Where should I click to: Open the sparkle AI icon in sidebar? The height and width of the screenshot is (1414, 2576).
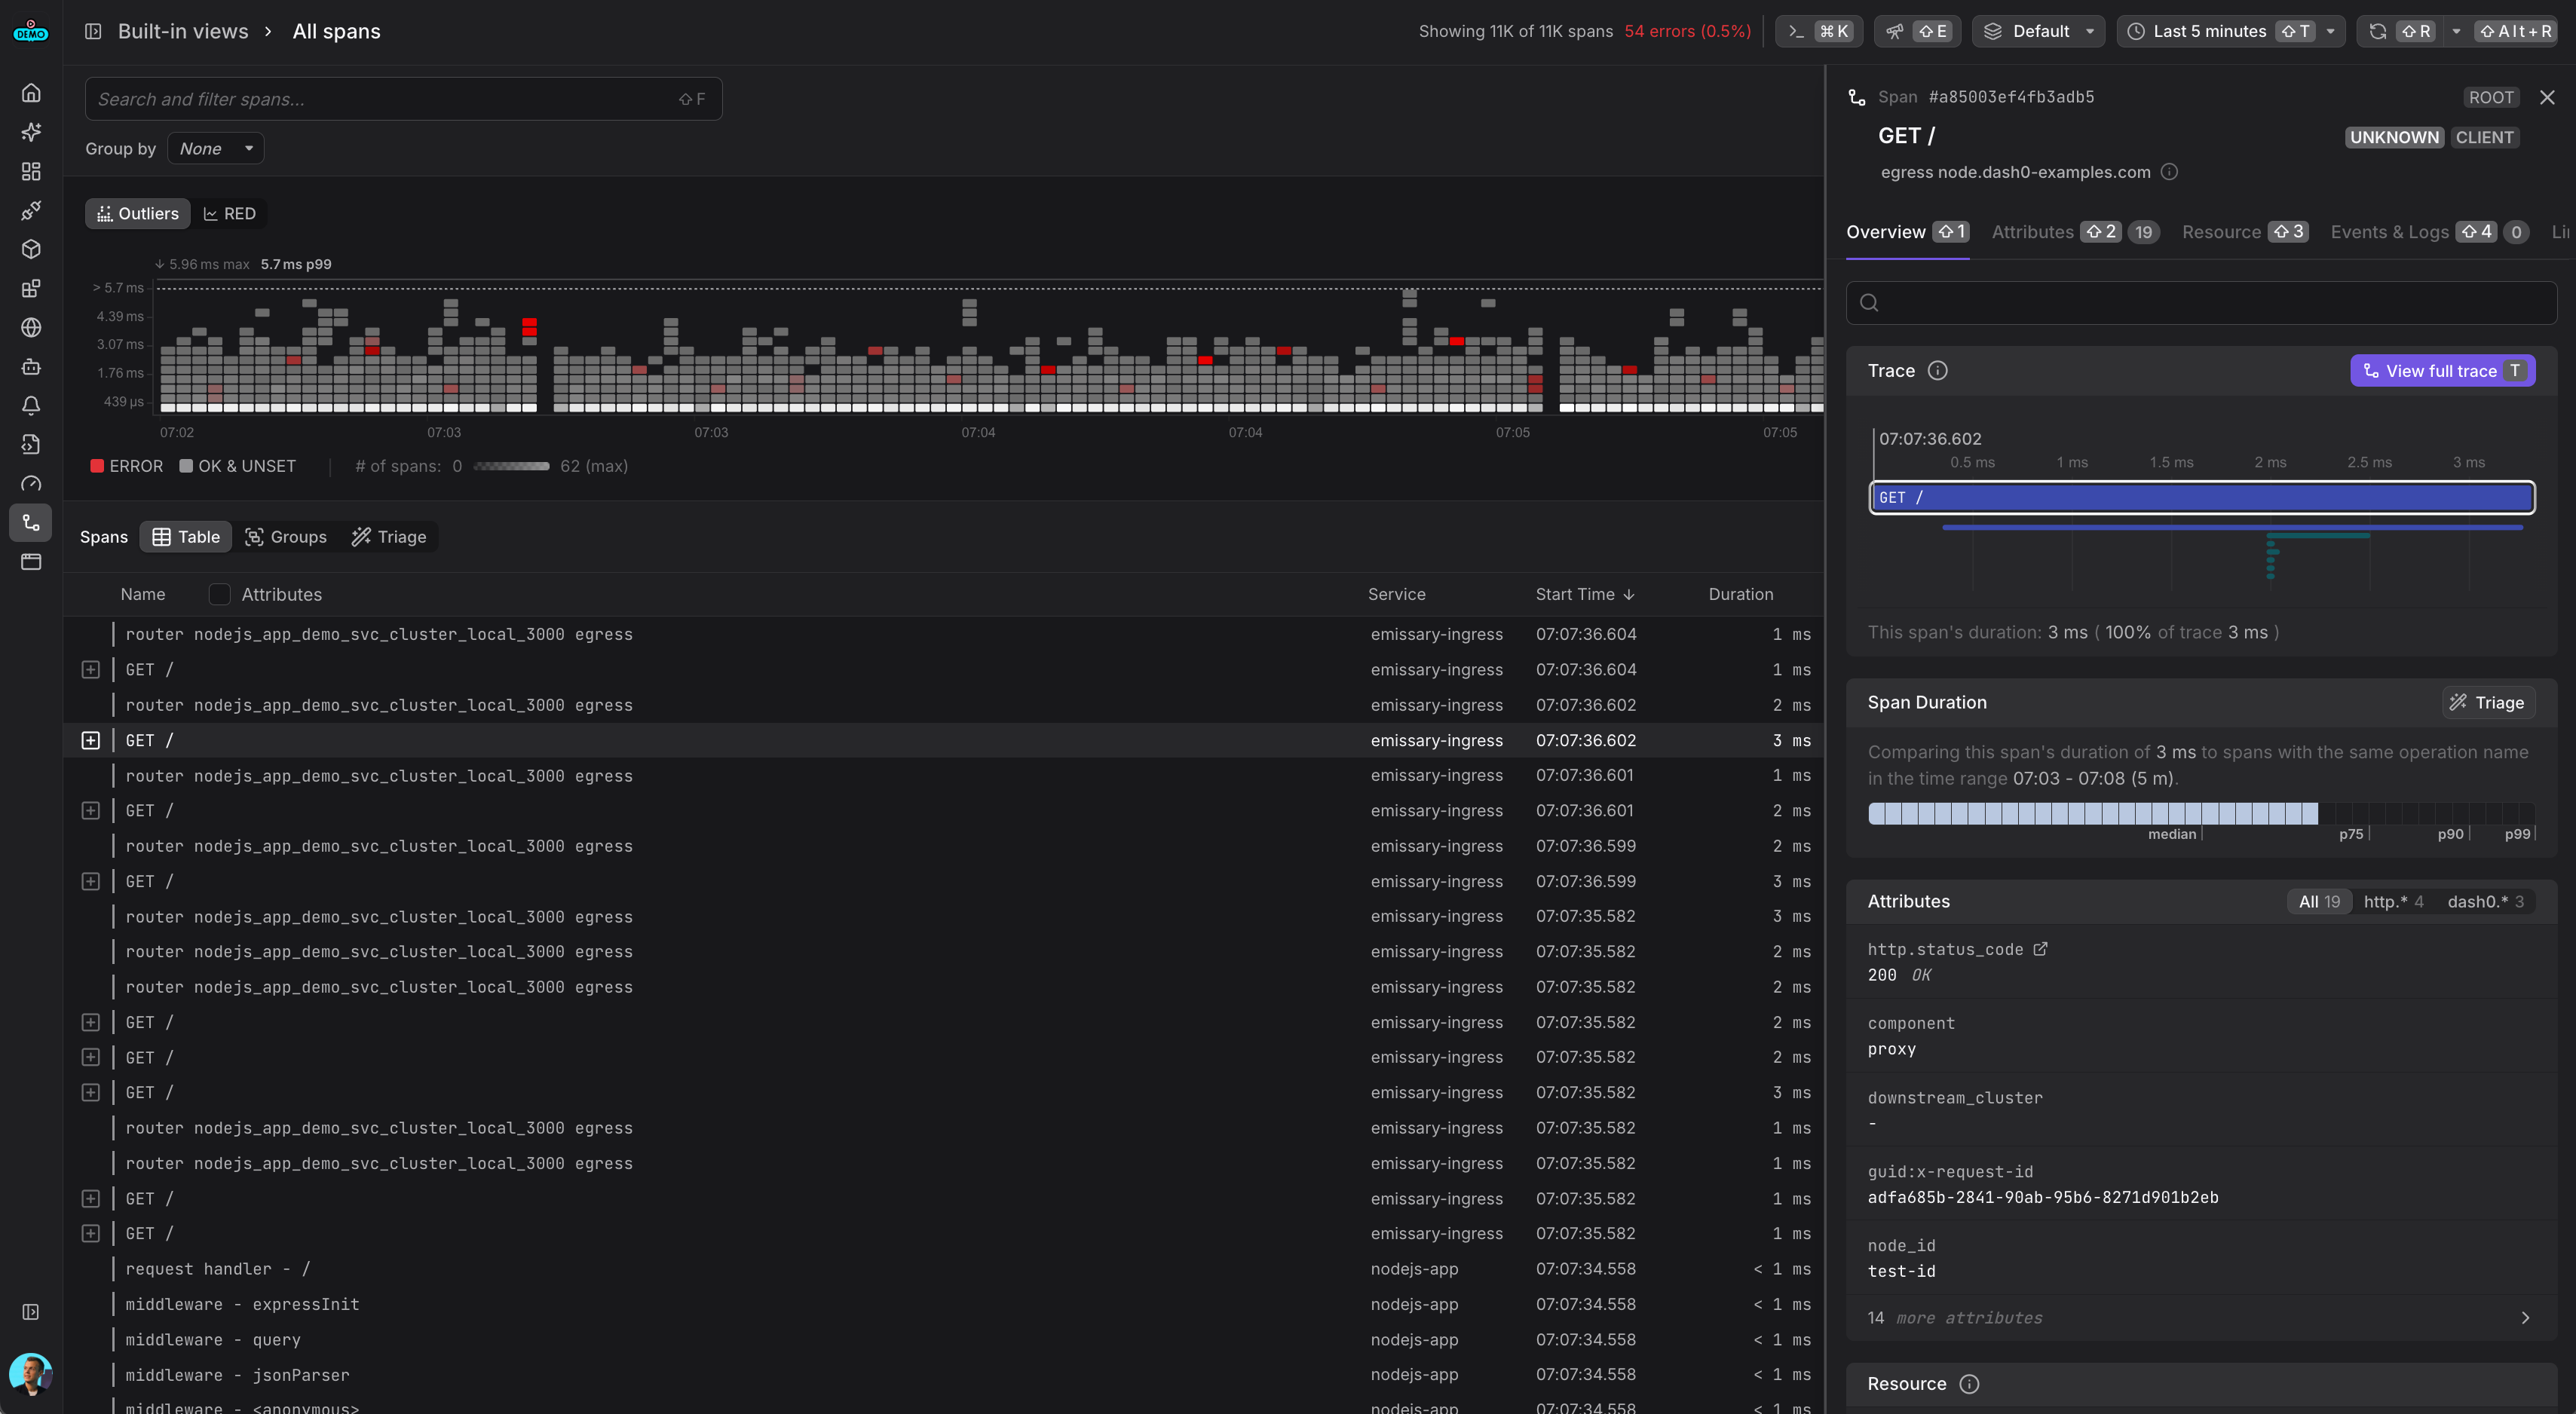[31, 132]
